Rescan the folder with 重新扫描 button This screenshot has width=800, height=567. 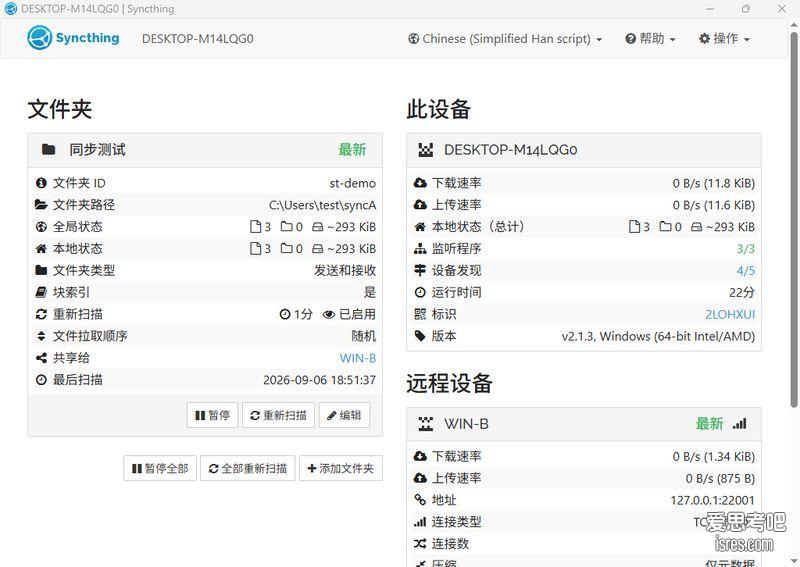tap(279, 415)
